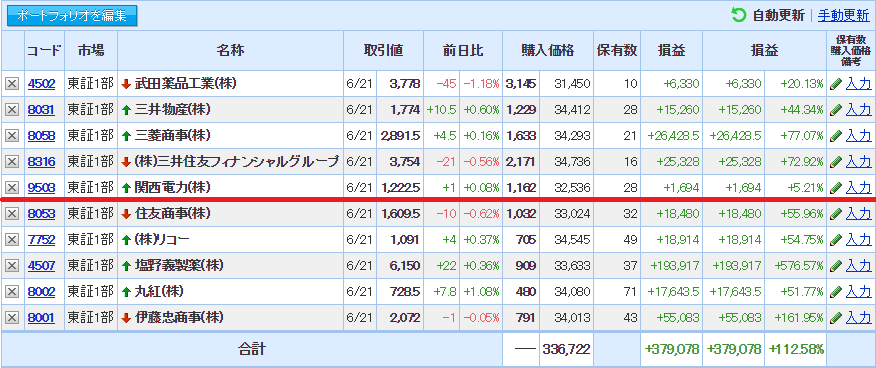Select 自動更新 update mode
Image resolution: width=876 pixels, height=368 pixels.
pos(779,15)
